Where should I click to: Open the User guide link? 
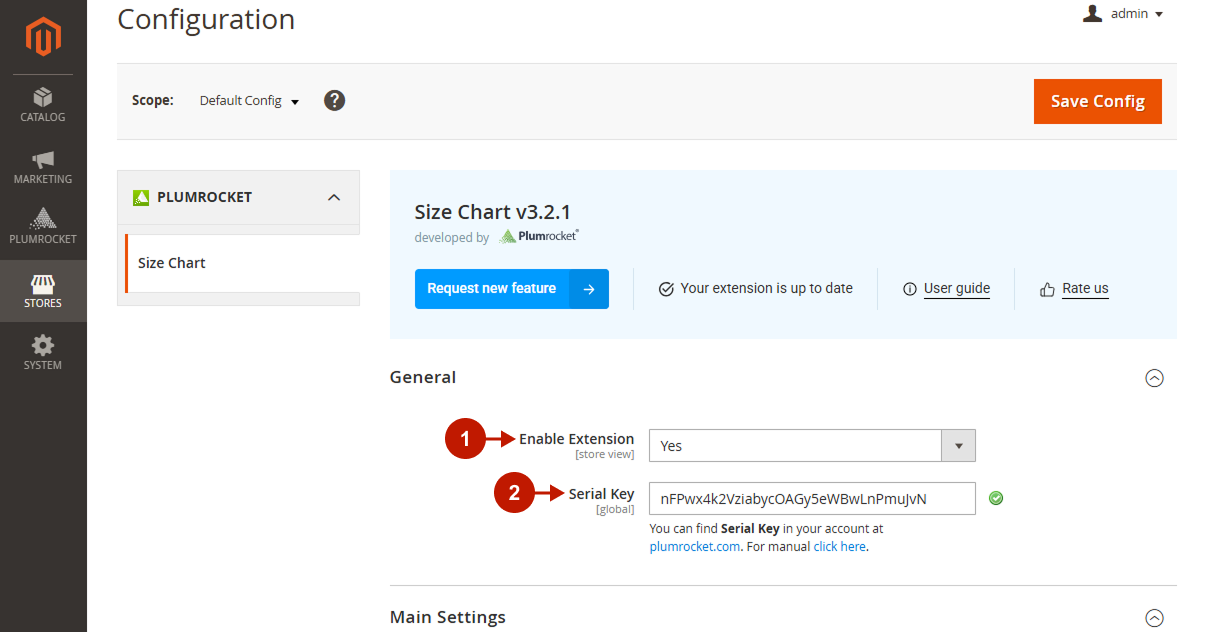click(957, 288)
